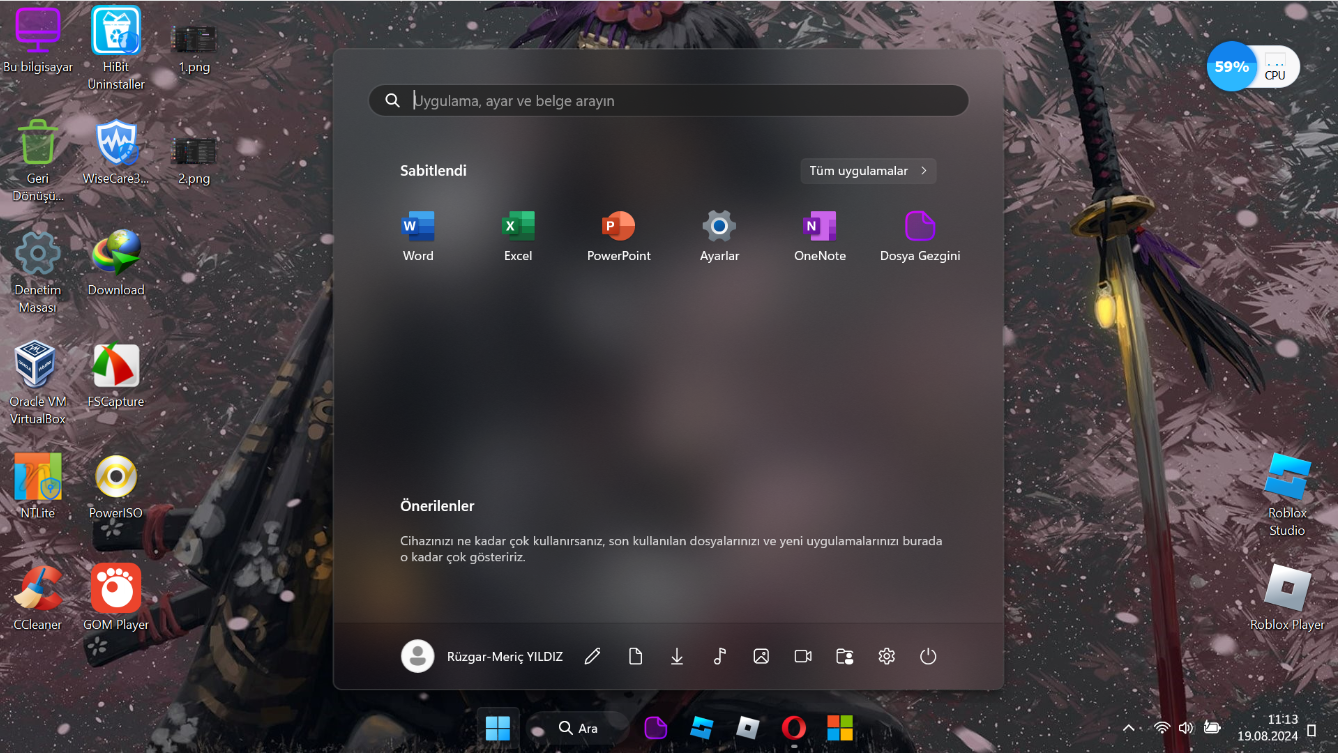
Task: Show all apps via Tüm uygulamalar
Action: coord(868,171)
